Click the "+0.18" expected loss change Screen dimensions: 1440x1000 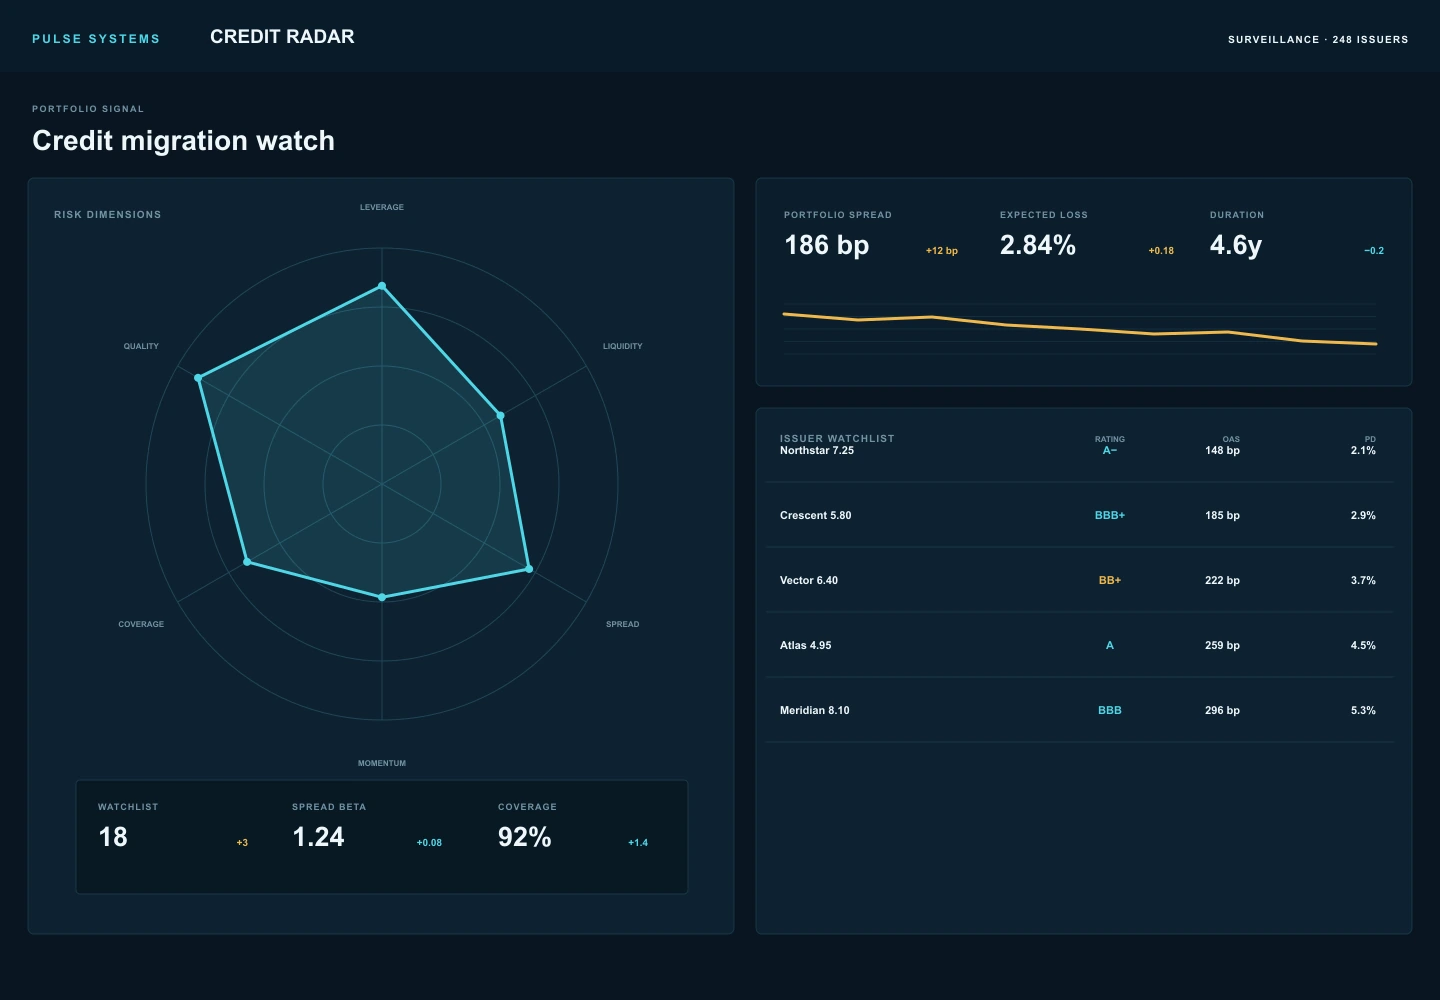(x=1161, y=251)
